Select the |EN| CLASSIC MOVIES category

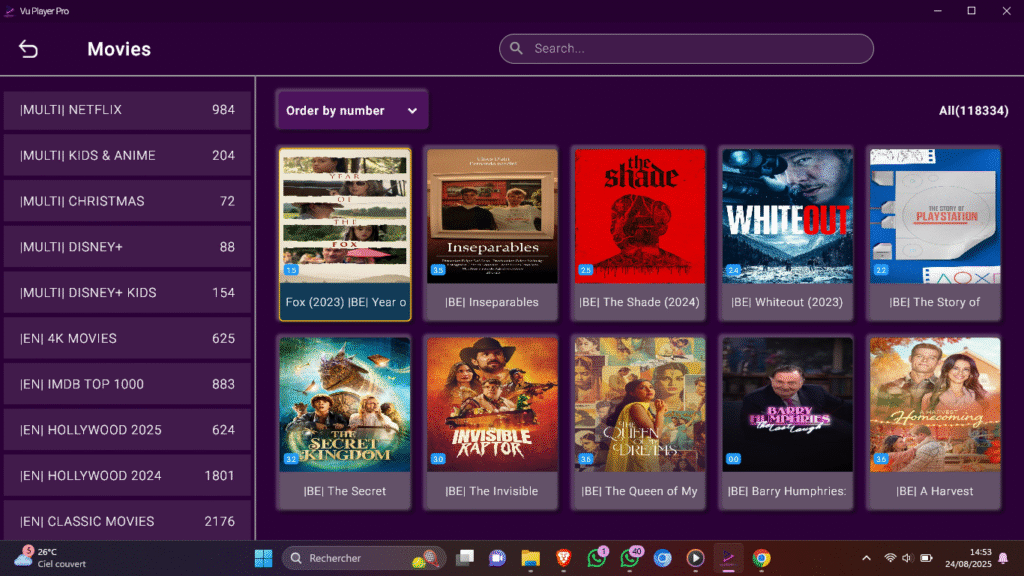pyautogui.click(x=127, y=521)
